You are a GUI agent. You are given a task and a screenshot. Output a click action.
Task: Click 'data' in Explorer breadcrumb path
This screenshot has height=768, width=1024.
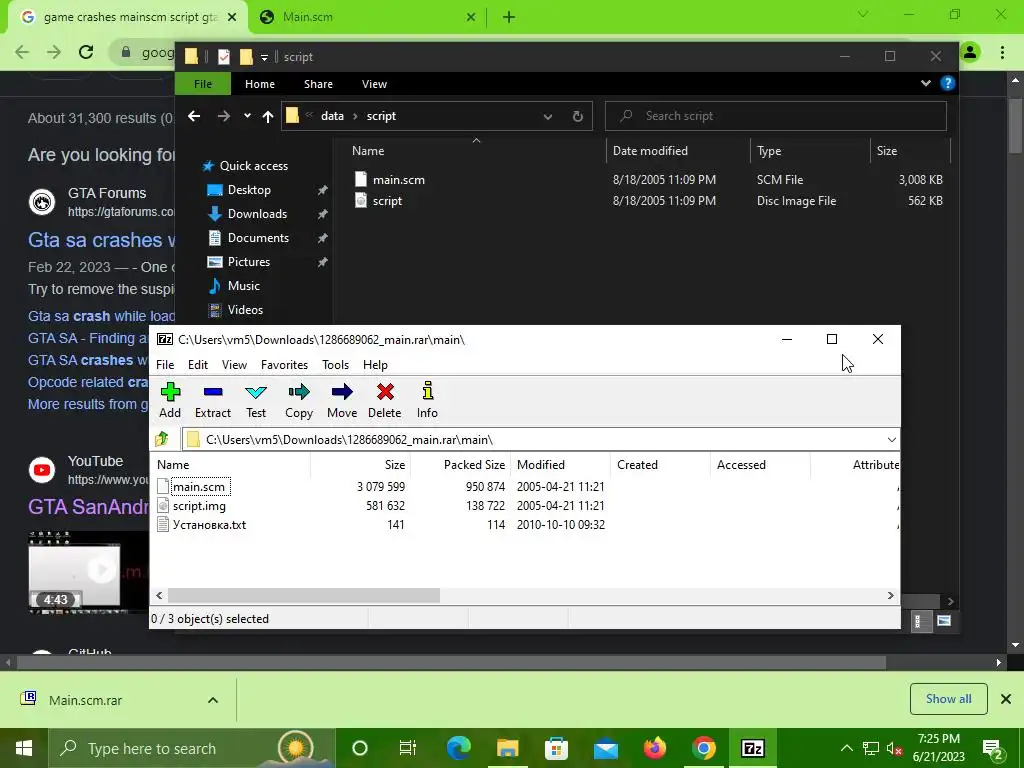pyautogui.click(x=332, y=116)
